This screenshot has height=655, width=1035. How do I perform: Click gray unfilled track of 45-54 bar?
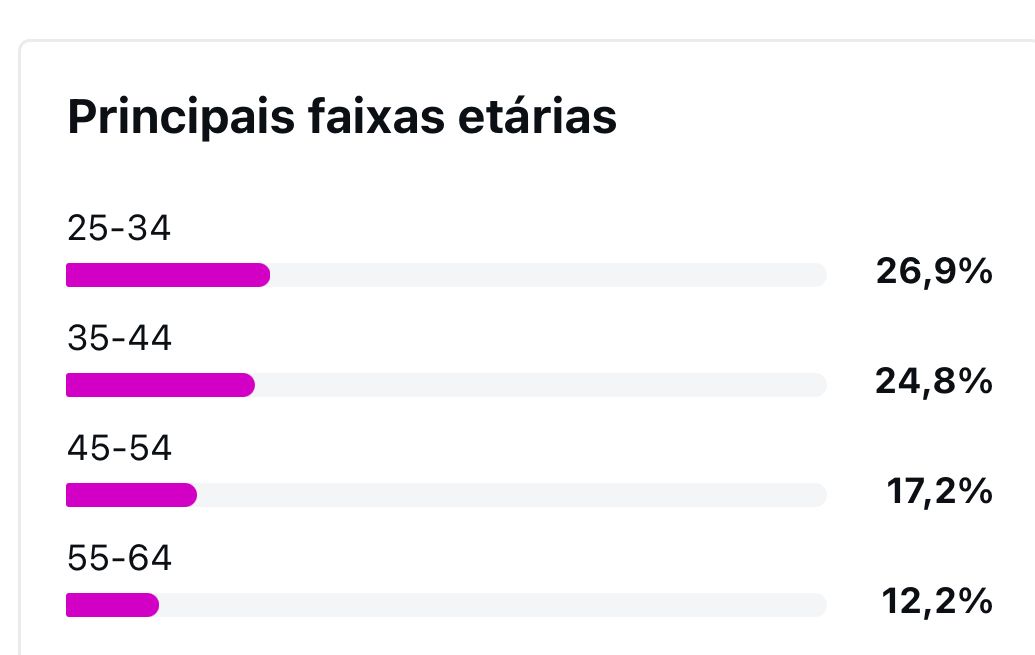point(512,495)
